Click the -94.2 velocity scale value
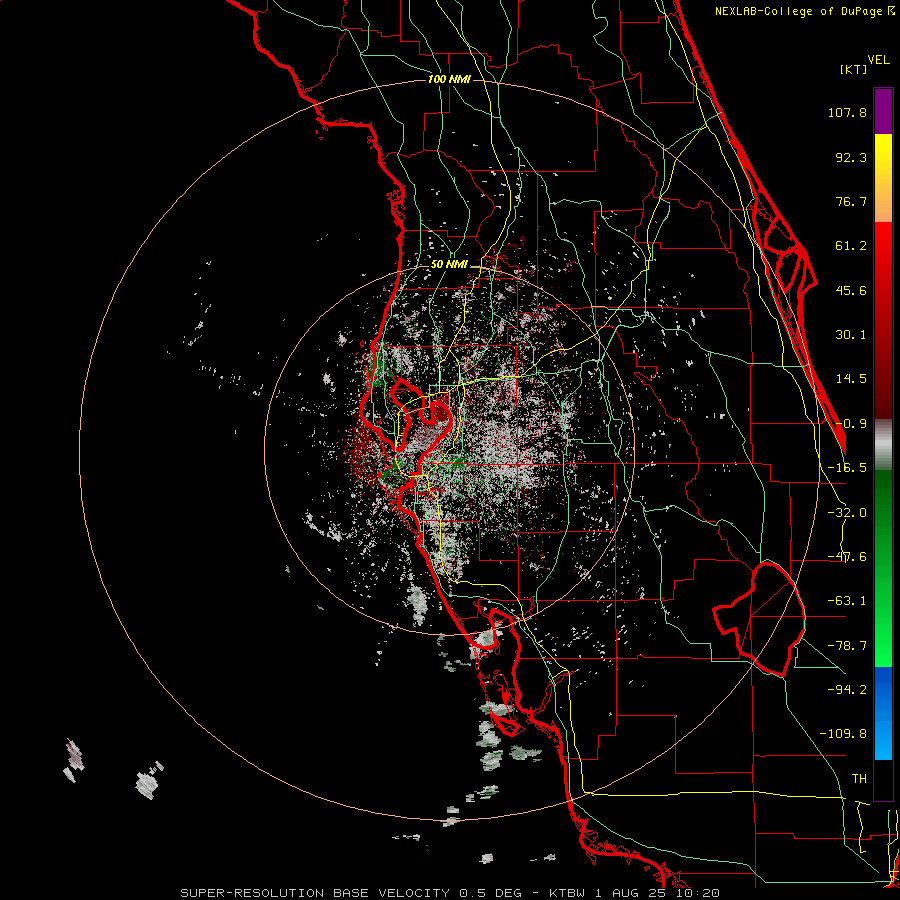900x900 pixels. coord(847,689)
